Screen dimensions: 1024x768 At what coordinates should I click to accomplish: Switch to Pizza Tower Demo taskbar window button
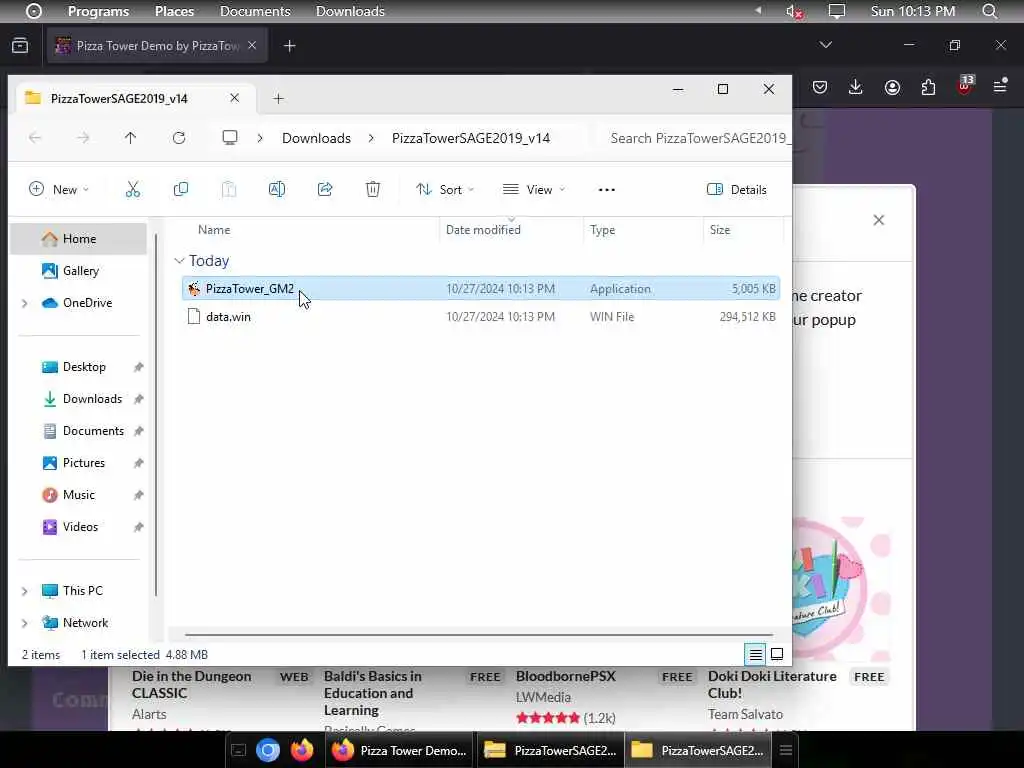coord(400,750)
